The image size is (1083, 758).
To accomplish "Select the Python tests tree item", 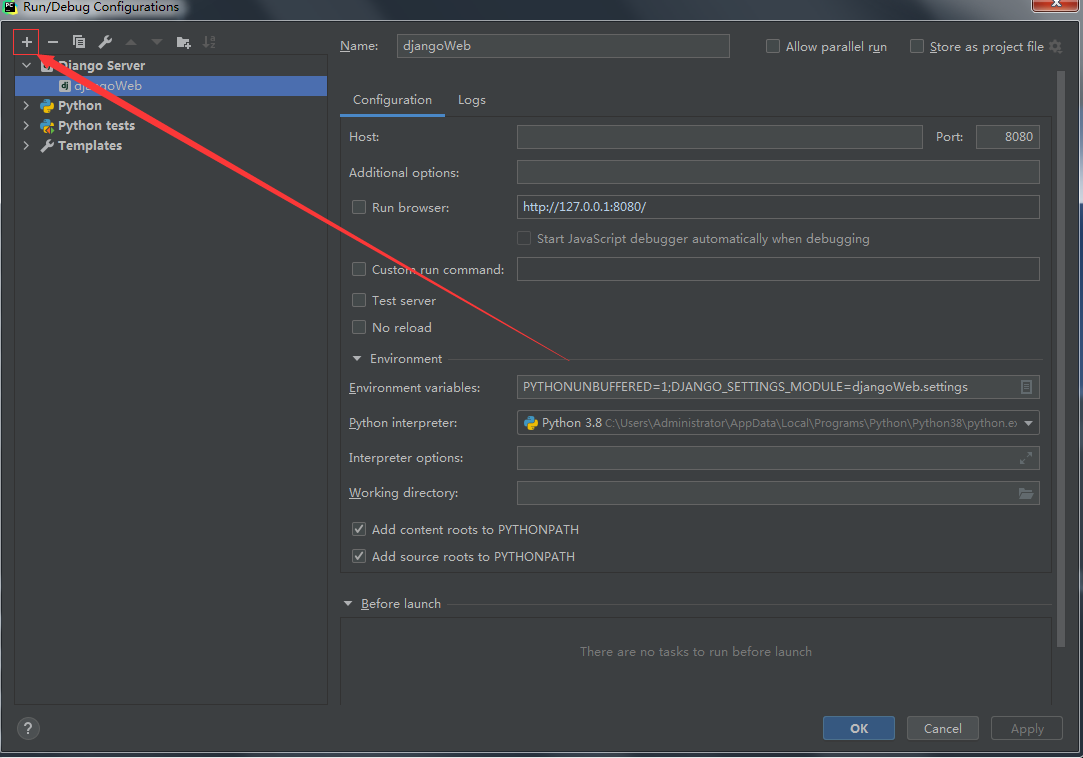I will [96, 126].
